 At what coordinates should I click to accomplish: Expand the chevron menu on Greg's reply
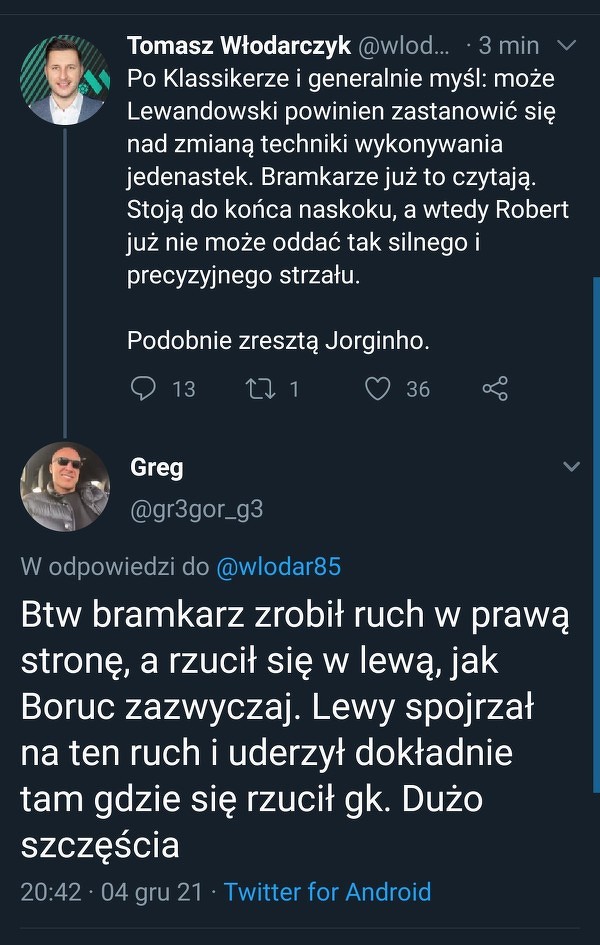pos(571,467)
